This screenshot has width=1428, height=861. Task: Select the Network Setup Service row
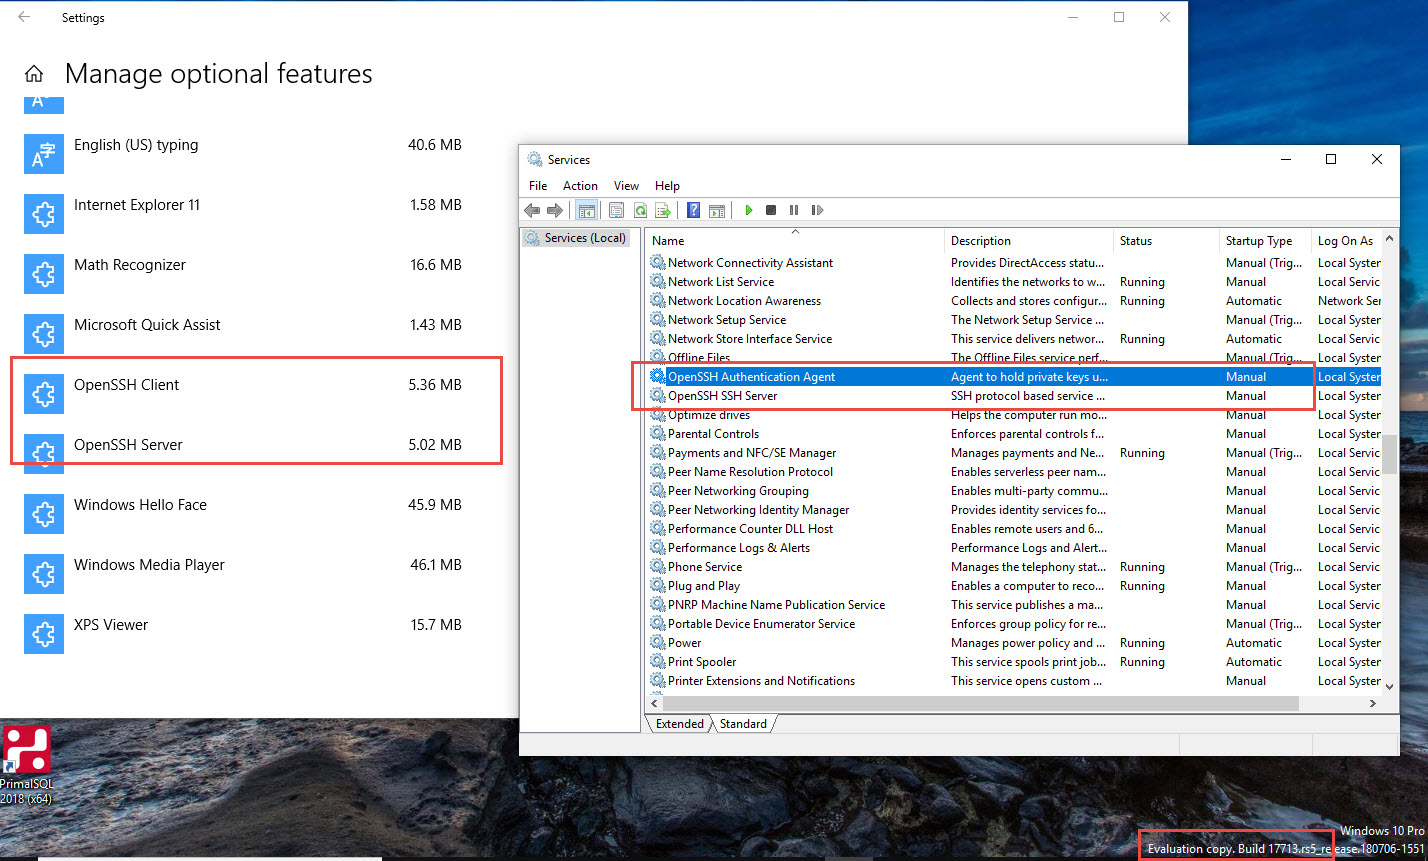pos(1014,320)
